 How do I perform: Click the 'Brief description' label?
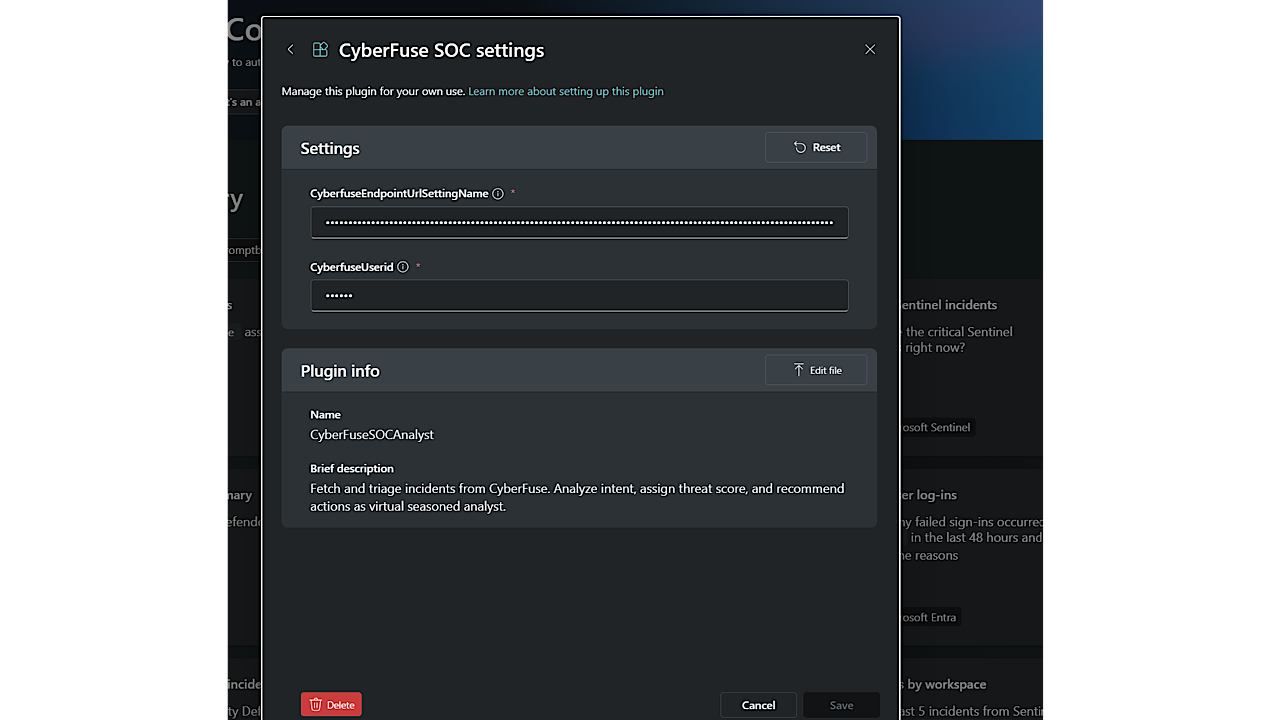352,468
